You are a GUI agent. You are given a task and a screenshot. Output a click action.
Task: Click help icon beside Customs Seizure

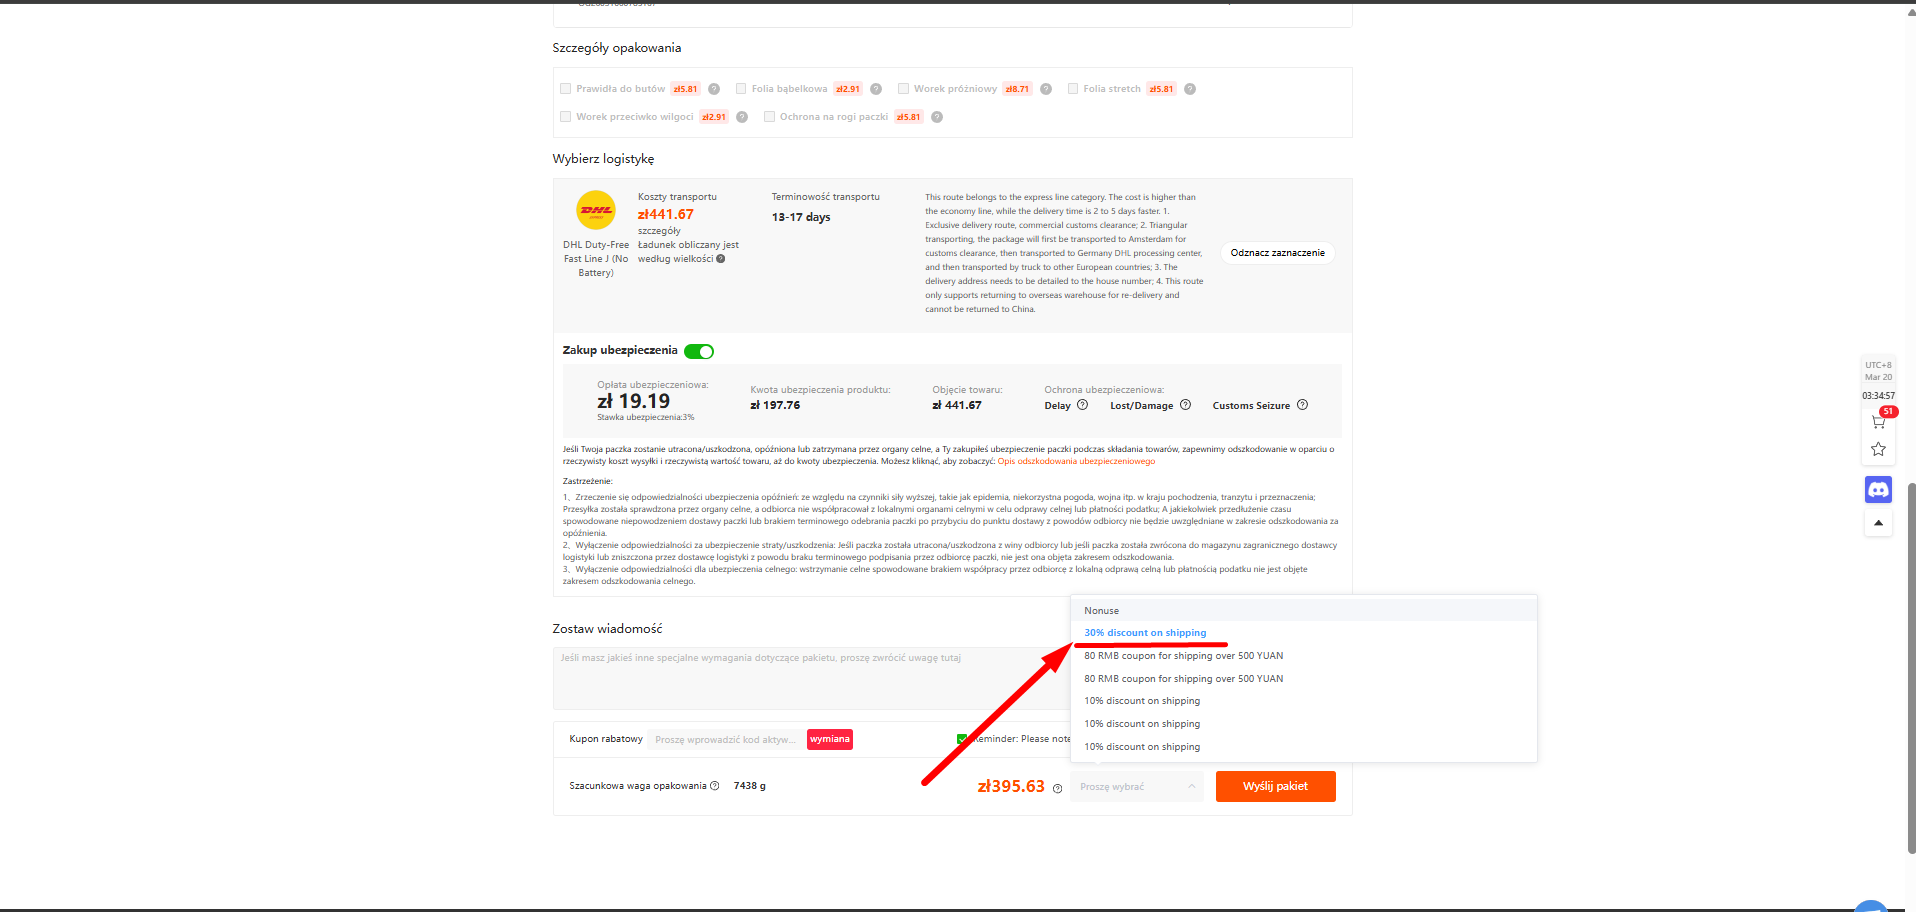pos(1302,405)
